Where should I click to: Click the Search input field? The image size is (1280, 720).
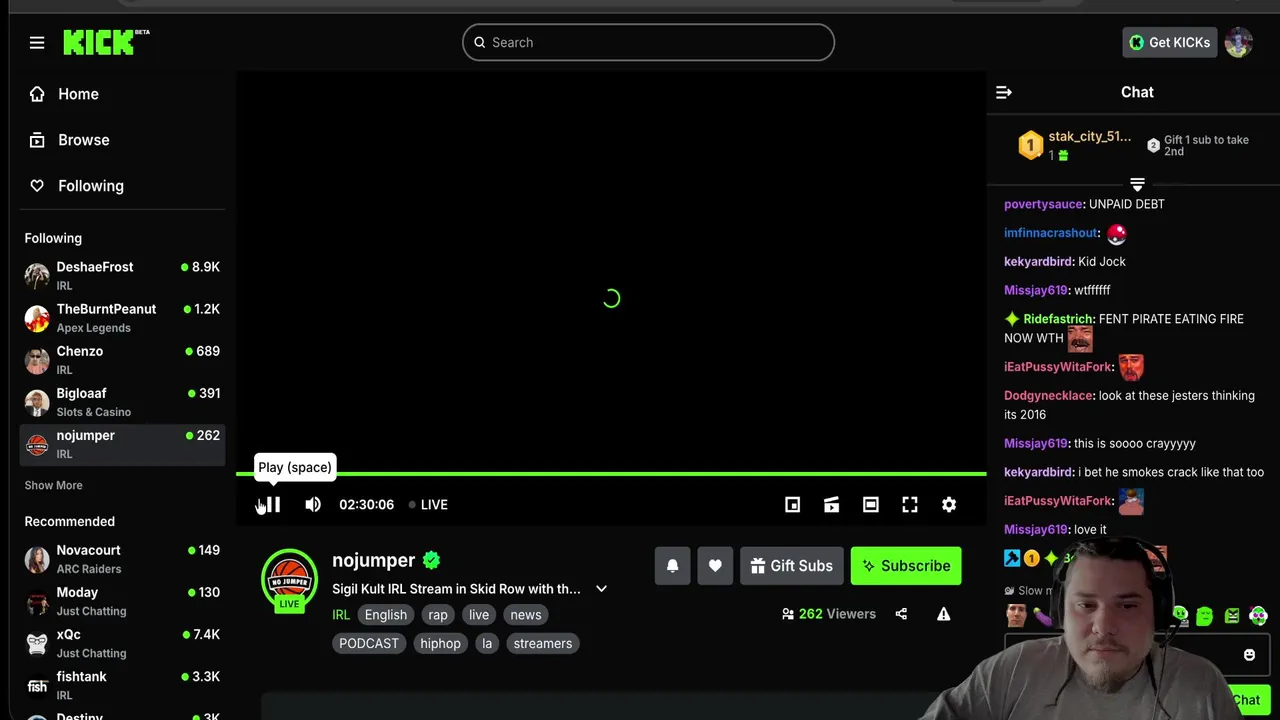[648, 42]
